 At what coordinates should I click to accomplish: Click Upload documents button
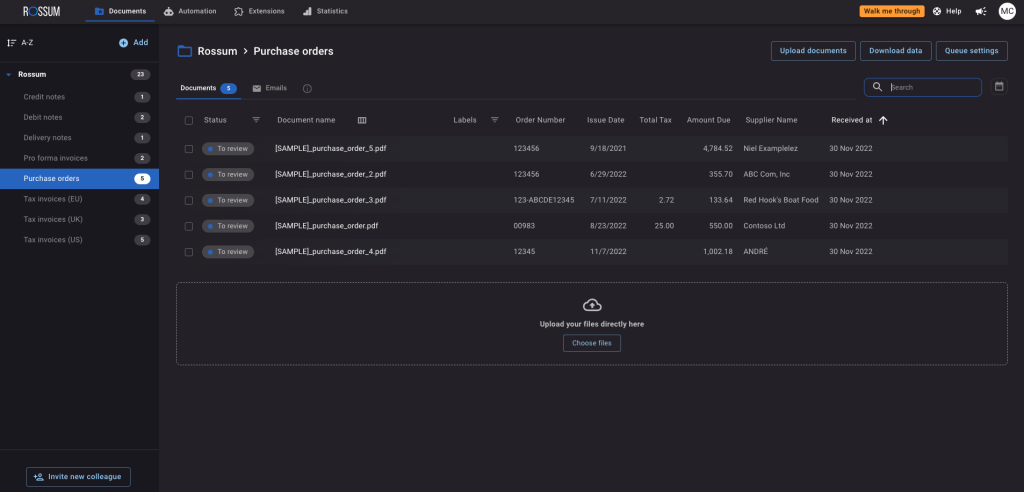(813, 51)
